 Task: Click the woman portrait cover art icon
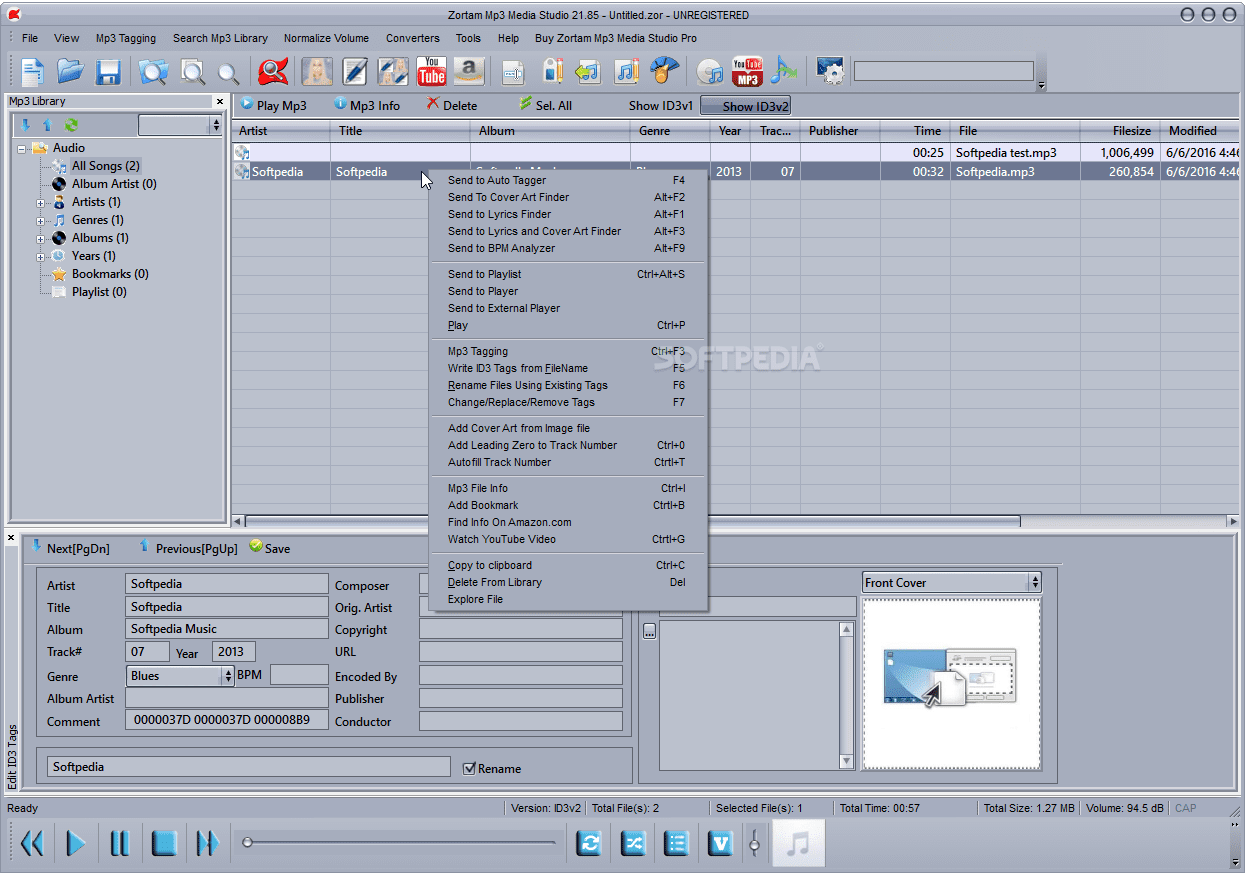[317, 71]
